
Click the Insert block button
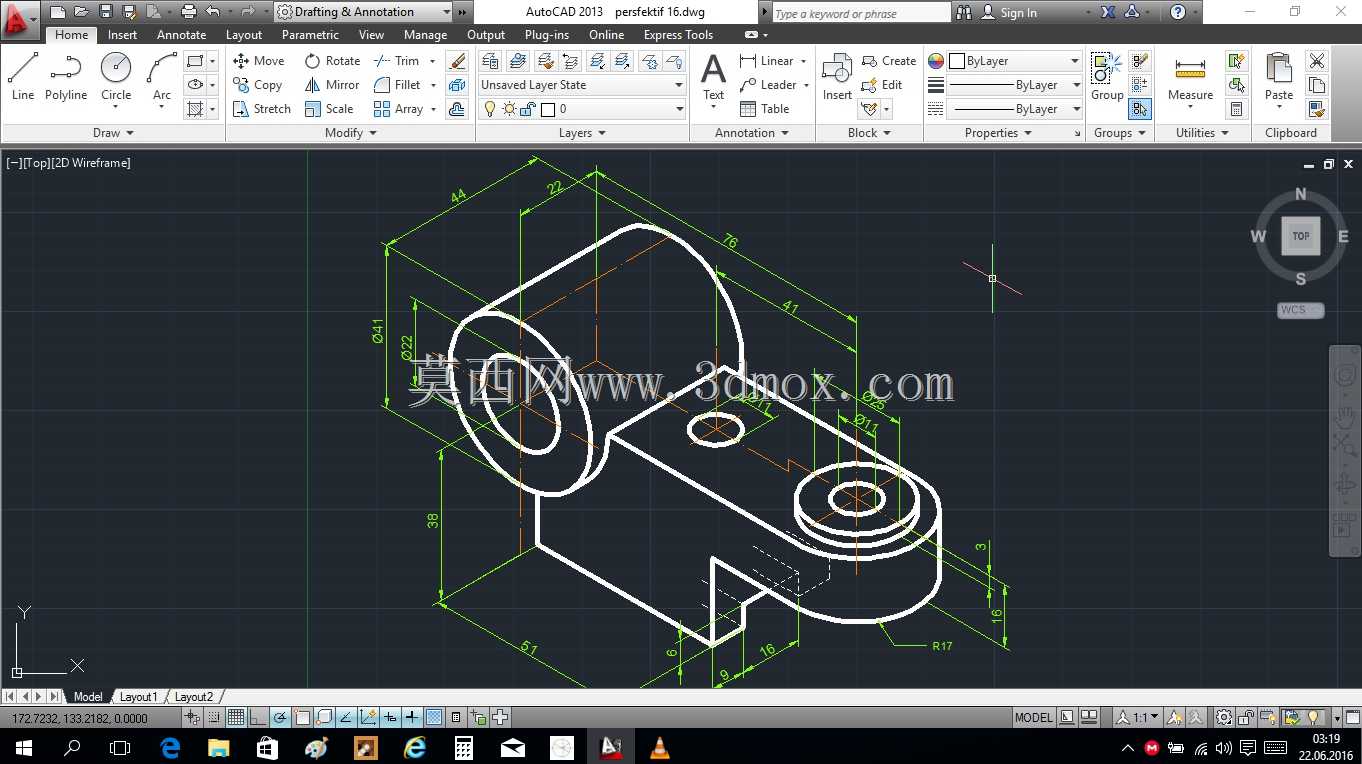tap(837, 77)
